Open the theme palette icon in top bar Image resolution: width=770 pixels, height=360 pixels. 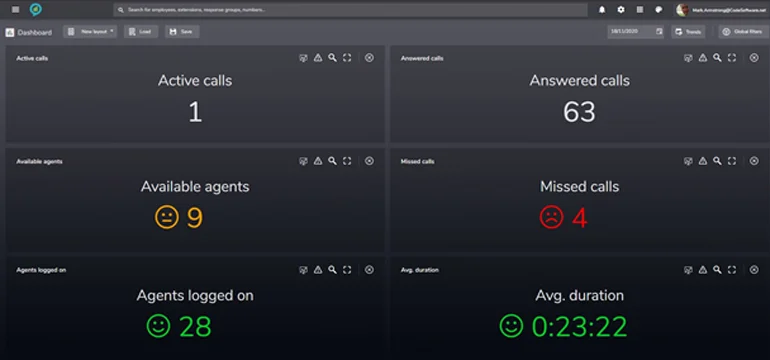point(659,10)
